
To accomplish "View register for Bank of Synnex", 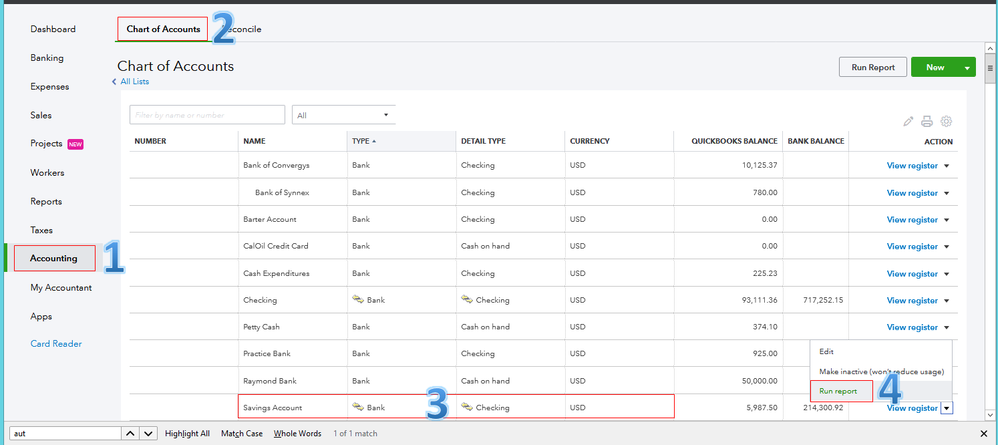I will (912, 193).
